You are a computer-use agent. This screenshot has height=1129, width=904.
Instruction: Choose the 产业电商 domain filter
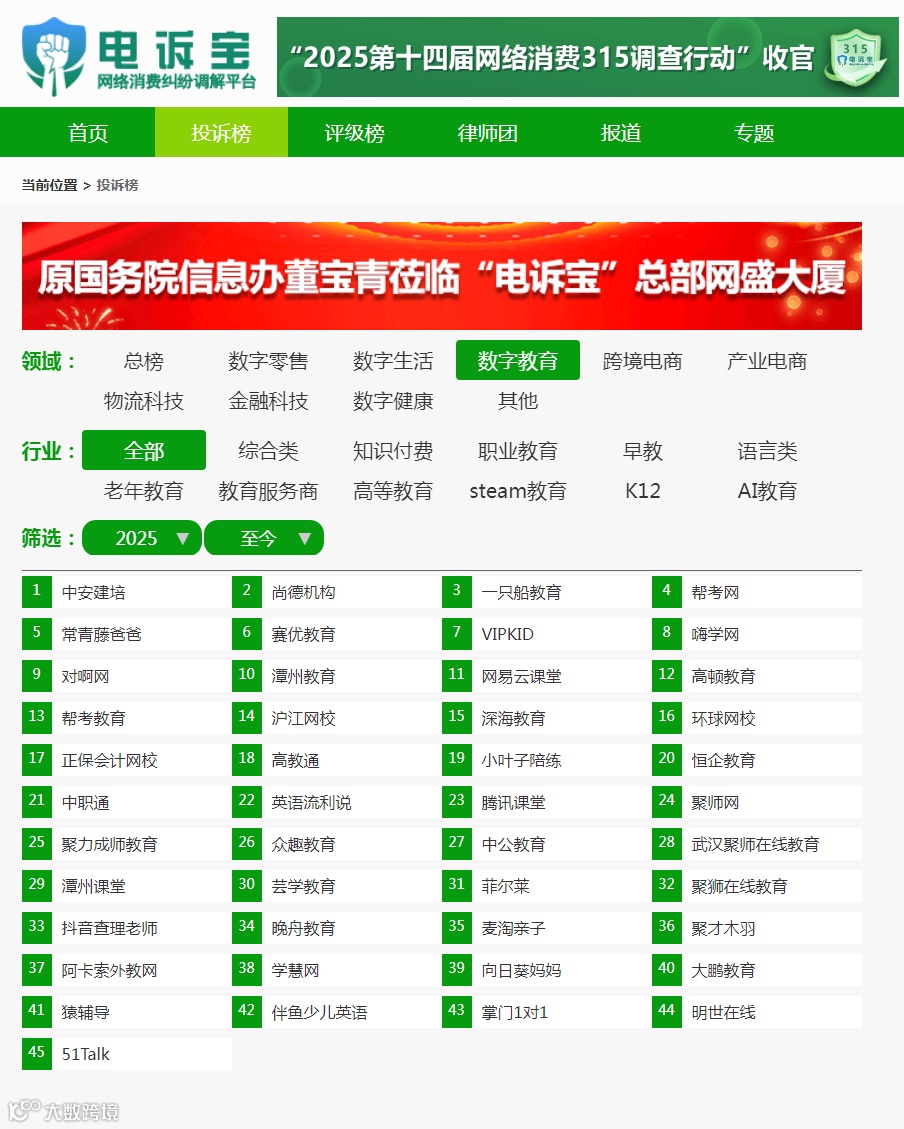[767, 361]
